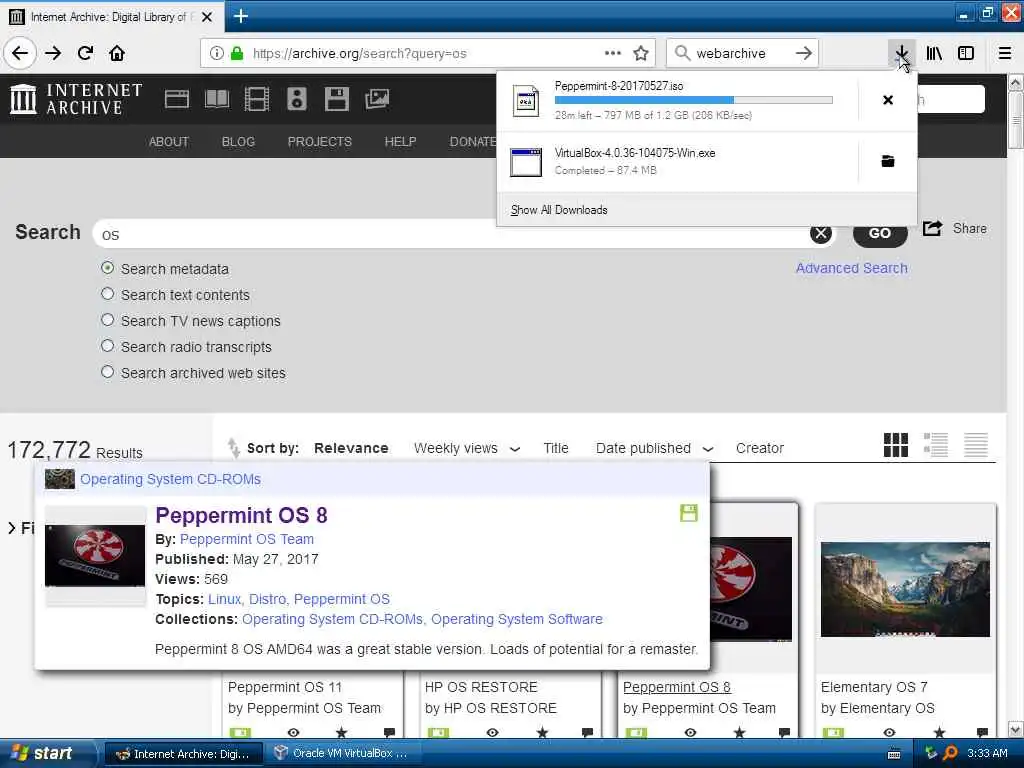The height and width of the screenshot is (768, 1024).
Task: Open Operating System Software collection link
Action: [x=517, y=619]
